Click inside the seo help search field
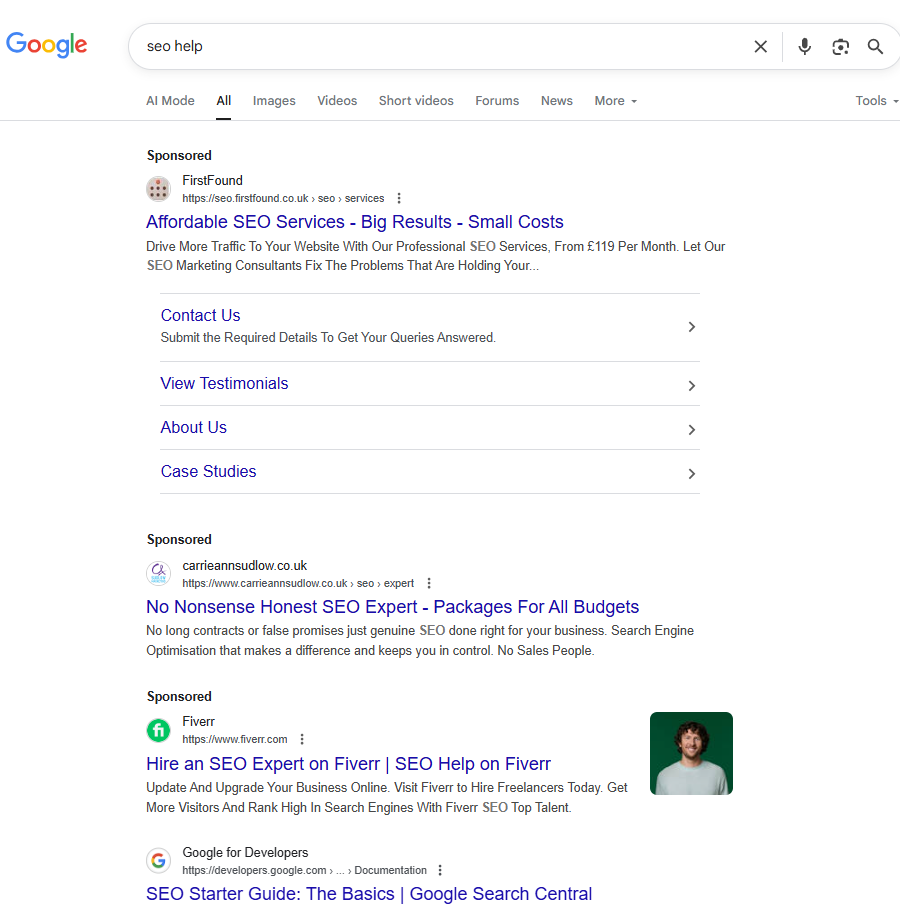The height and width of the screenshot is (910, 900). click(441, 46)
